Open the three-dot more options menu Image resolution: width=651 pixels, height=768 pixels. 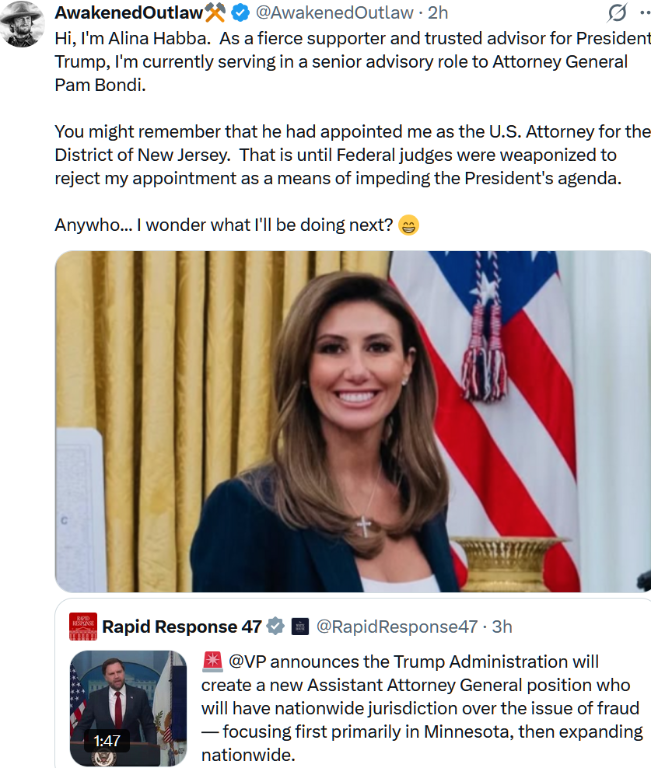(x=646, y=13)
